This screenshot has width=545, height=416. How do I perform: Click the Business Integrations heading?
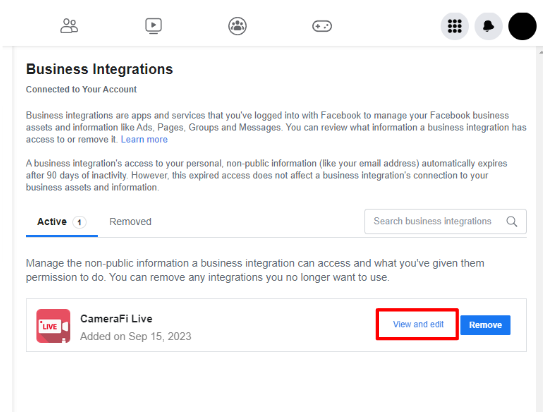click(x=99, y=69)
